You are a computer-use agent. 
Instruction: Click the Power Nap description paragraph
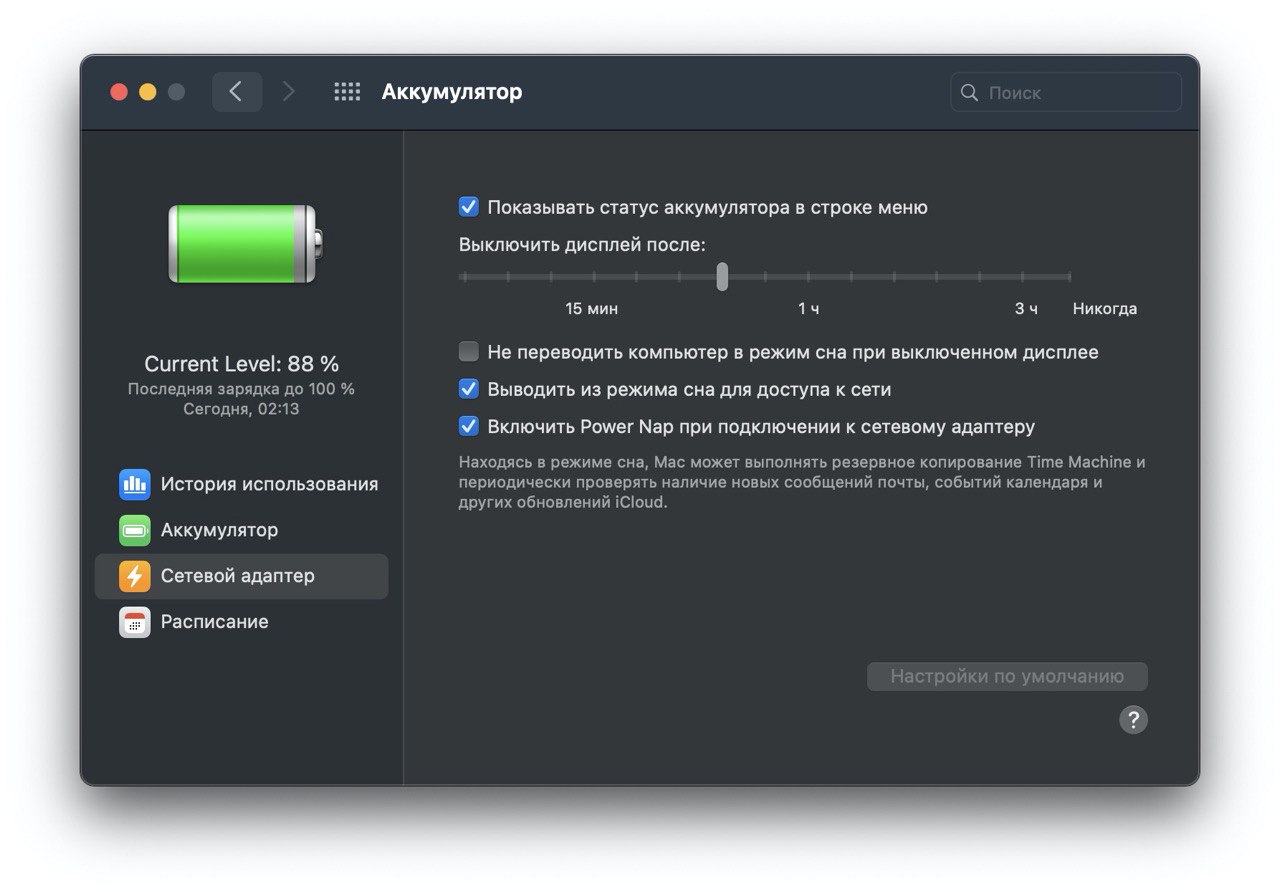click(802, 482)
